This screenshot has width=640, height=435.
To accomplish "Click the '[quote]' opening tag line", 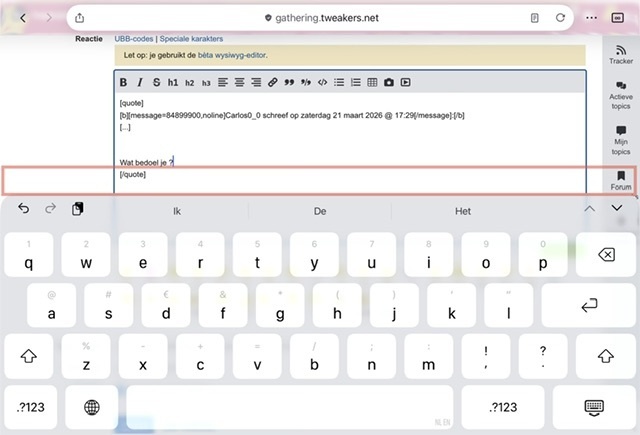I will pyautogui.click(x=131, y=103).
